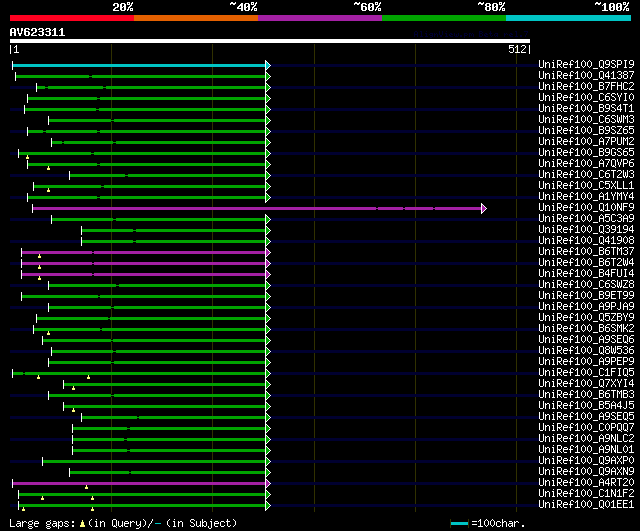Click the white AV623311 query sequence bar
Screen dimensions: 640x531
click(269, 41)
